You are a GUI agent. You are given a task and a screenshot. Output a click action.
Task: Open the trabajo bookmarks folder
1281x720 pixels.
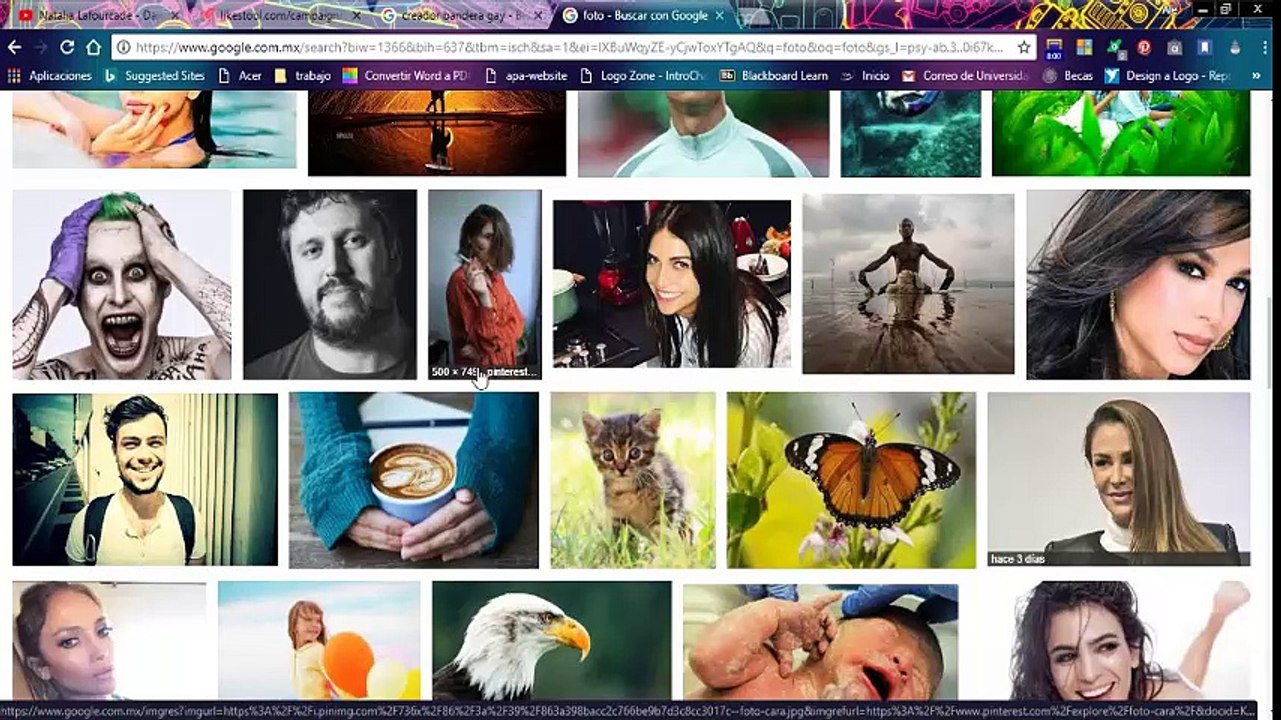(302, 76)
